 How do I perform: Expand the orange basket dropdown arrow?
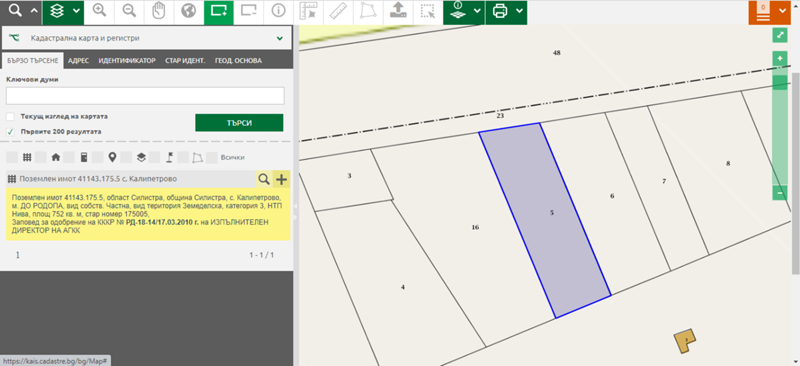pyautogui.click(x=782, y=11)
